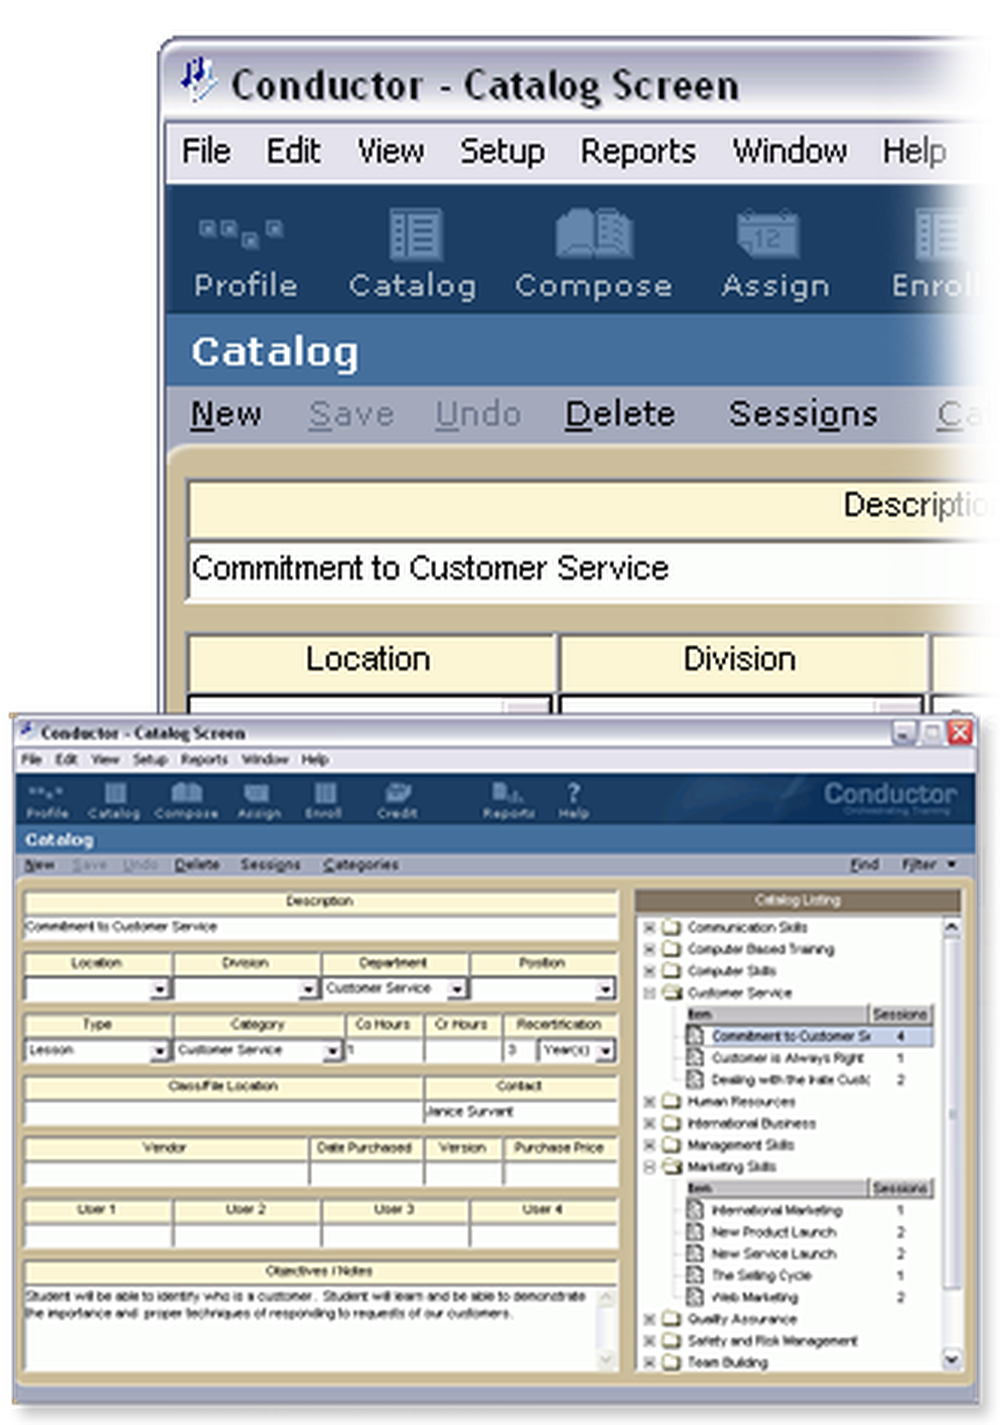1000x1425 pixels.
Task: Click the Catalog Listing scrollbar up arrow
Action: (951, 927)
